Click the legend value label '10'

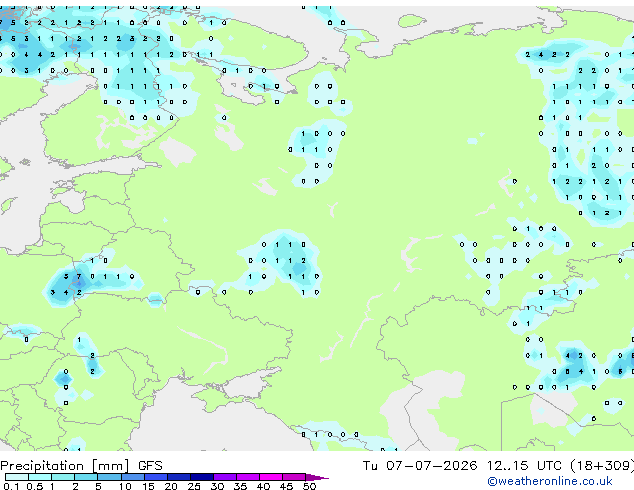[x=125, y=486]
